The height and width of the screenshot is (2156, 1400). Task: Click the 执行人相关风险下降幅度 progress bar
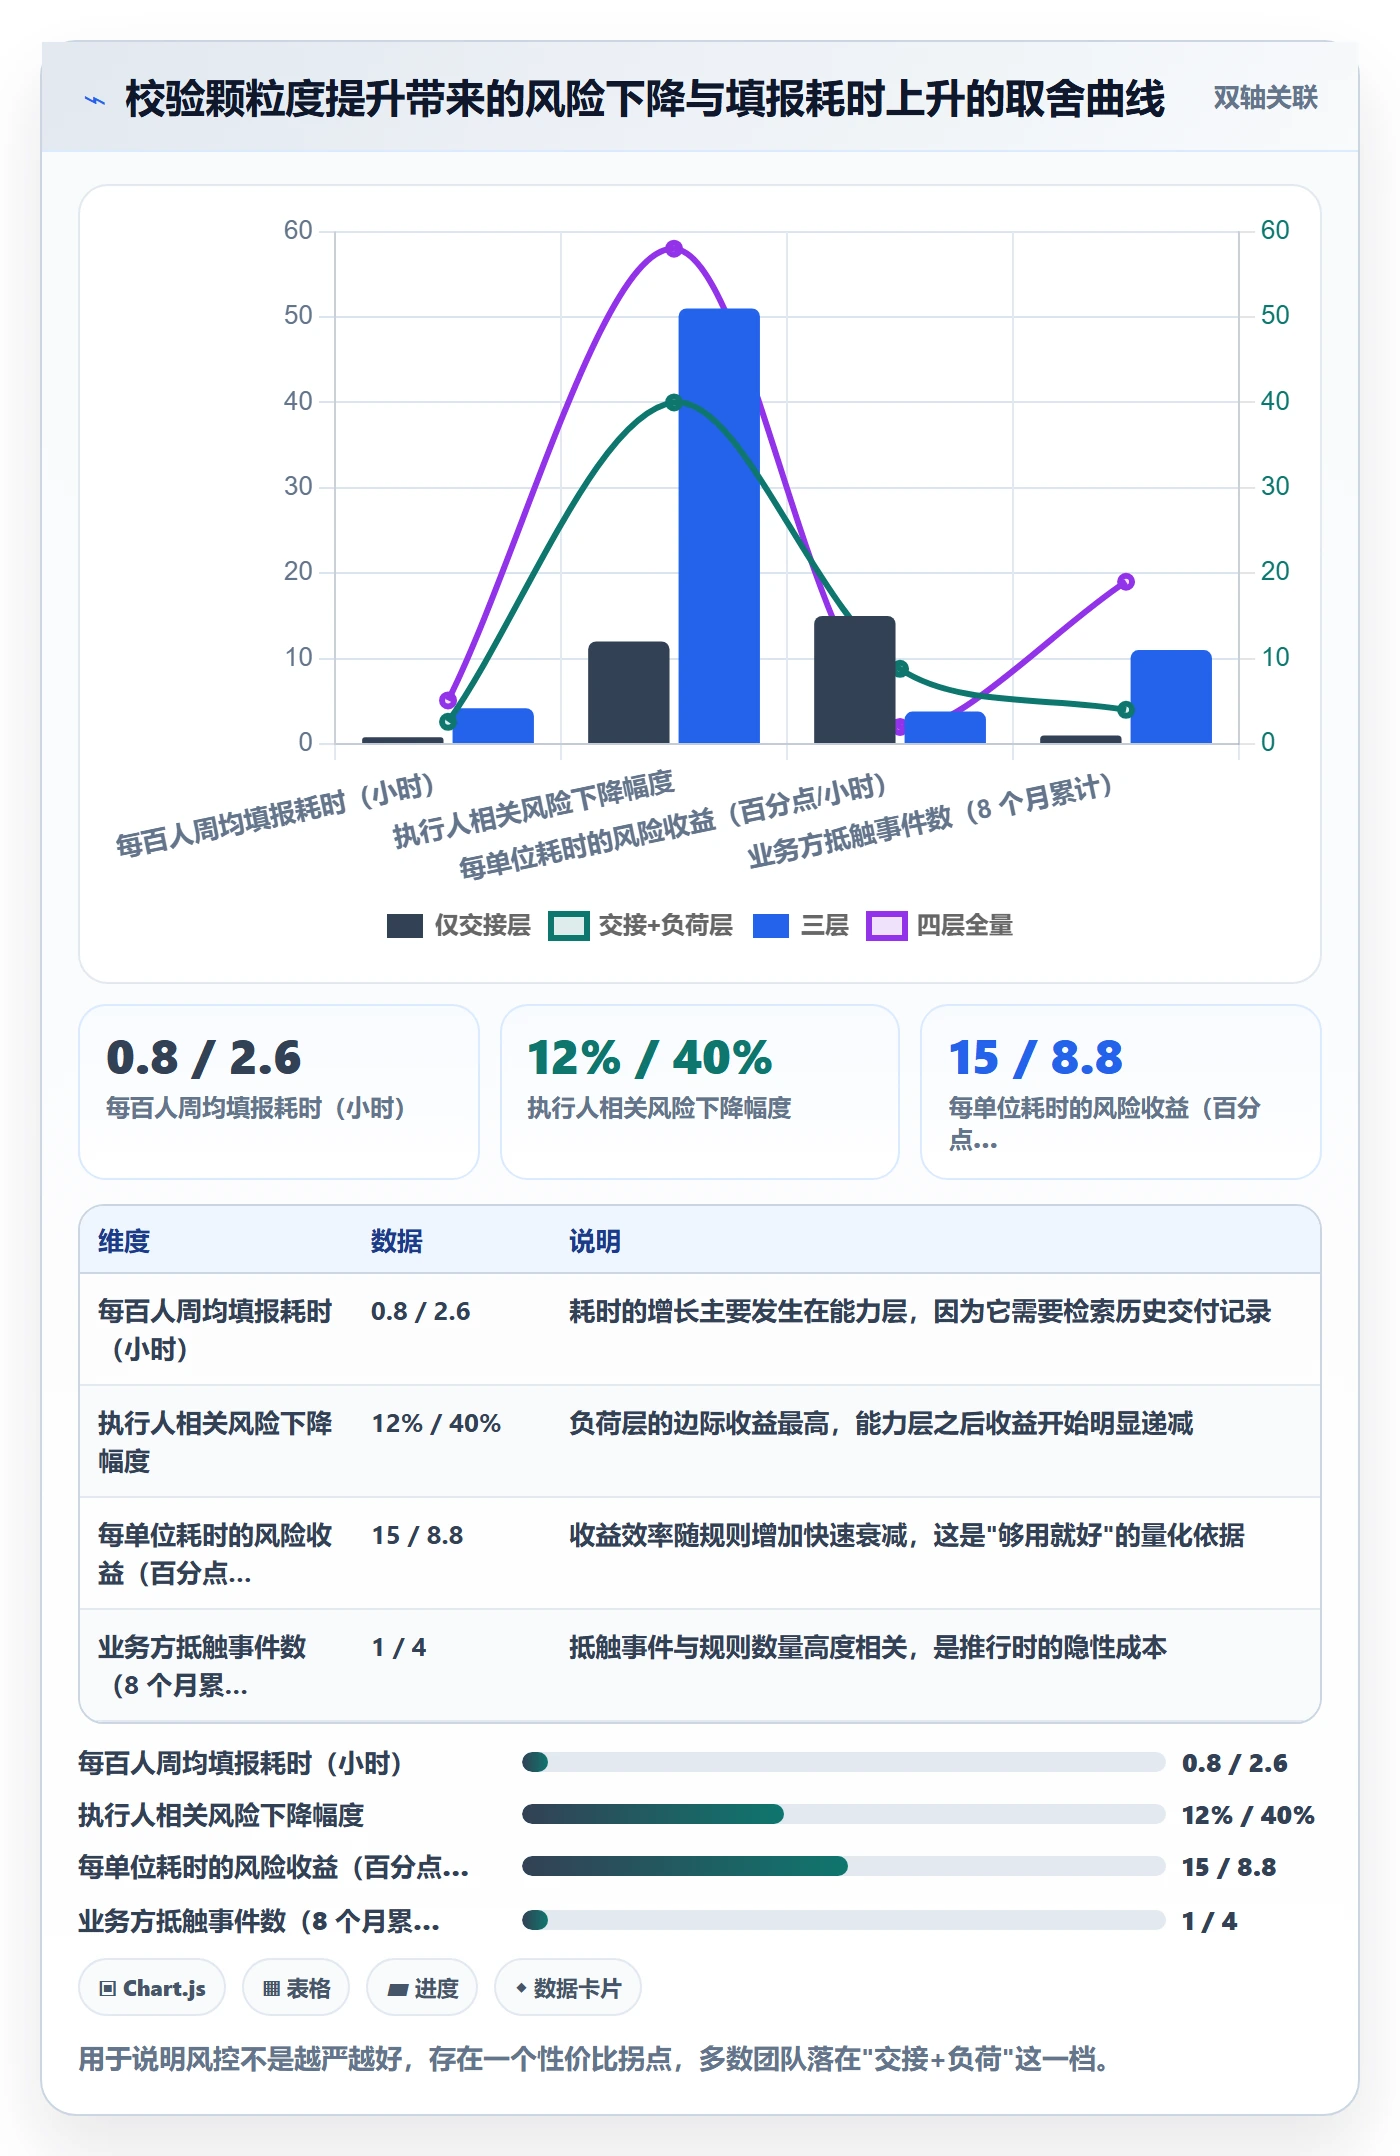pyautogui.click(x=844, y=1814)
